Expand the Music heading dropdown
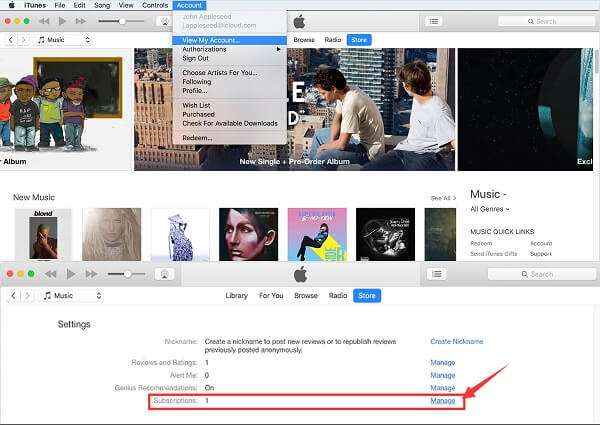Viewport: 600px width, 425px height. 488,194
